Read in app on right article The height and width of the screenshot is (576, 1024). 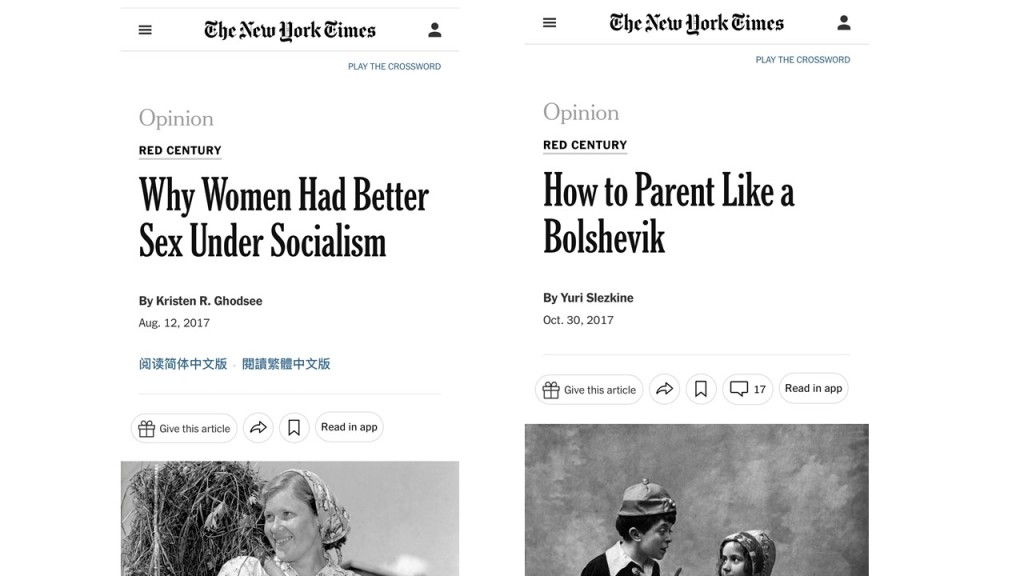coord(813,389)
